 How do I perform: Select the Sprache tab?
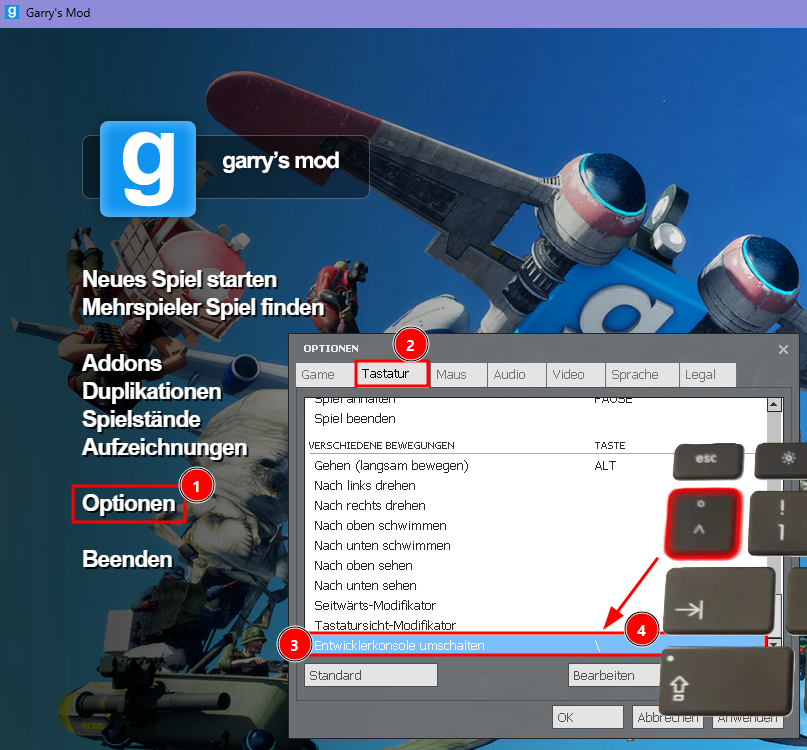(x=635, y=375)
